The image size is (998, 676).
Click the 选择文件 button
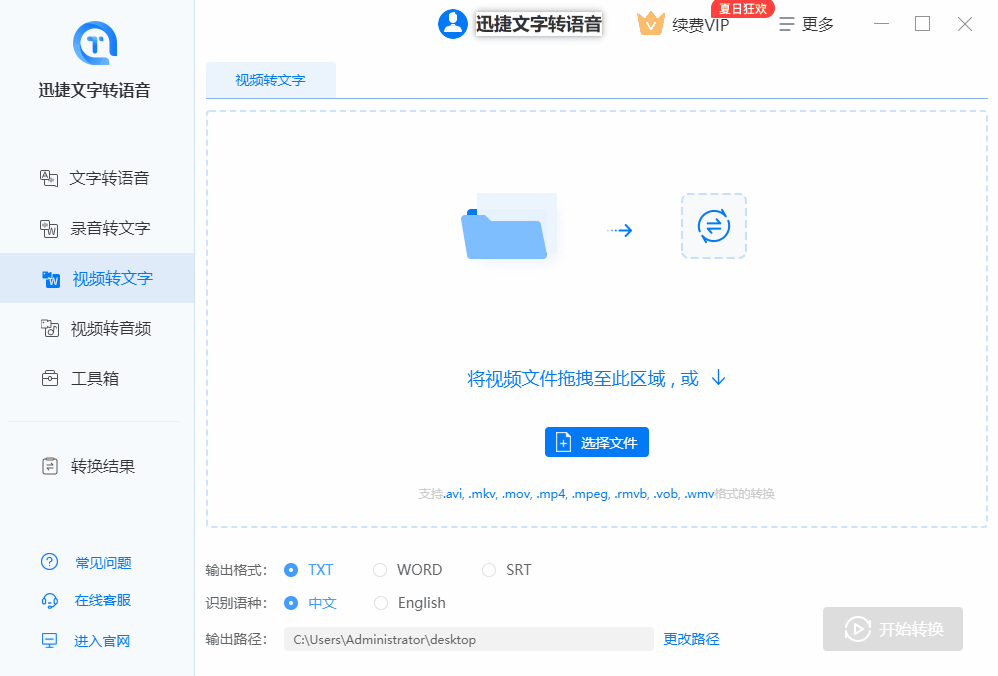pyautogui.click(x=596, y=442)
